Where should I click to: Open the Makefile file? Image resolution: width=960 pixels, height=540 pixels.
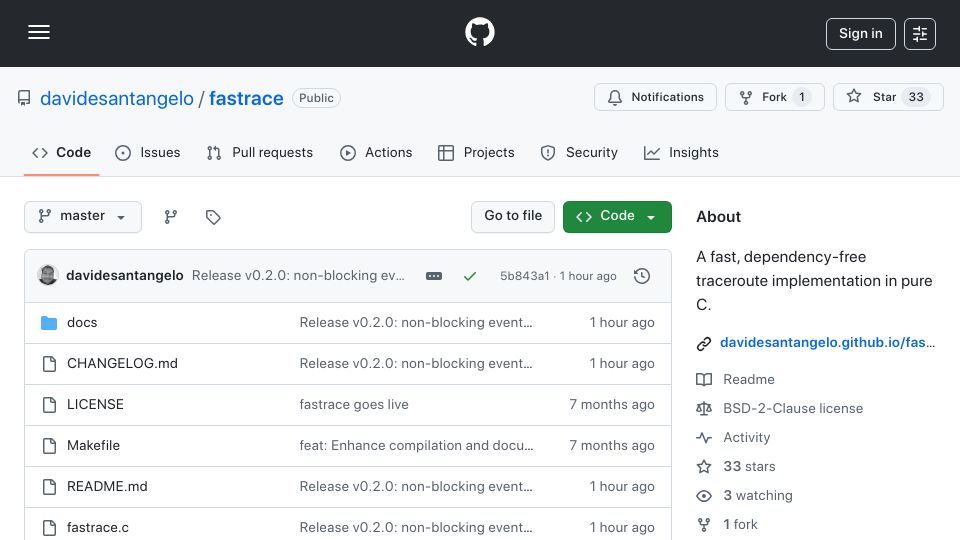[x=93, y=446]
